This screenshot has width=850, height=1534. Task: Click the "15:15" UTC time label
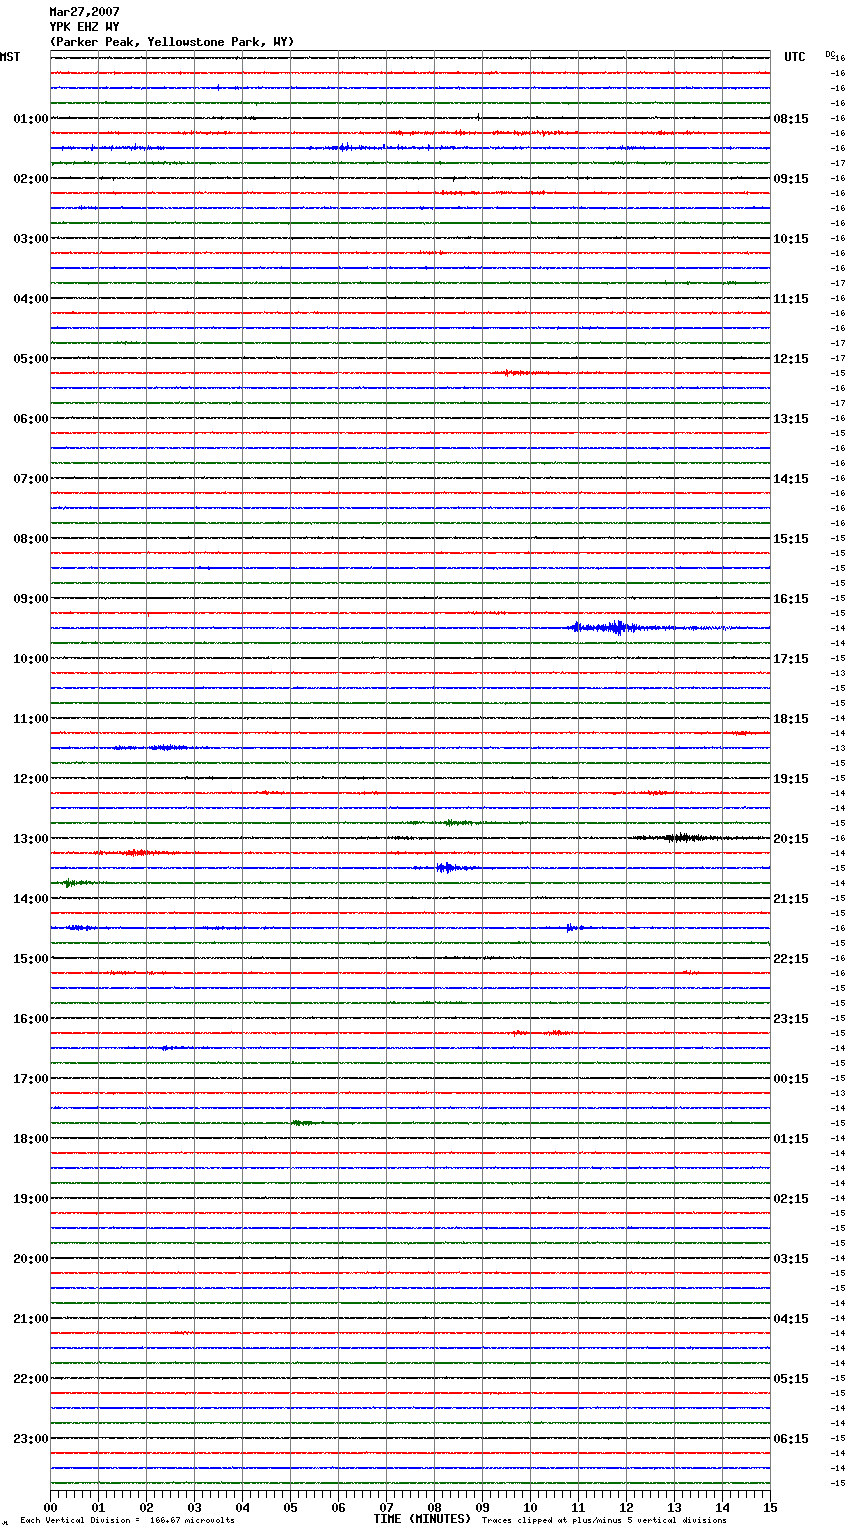pos(791,539)
